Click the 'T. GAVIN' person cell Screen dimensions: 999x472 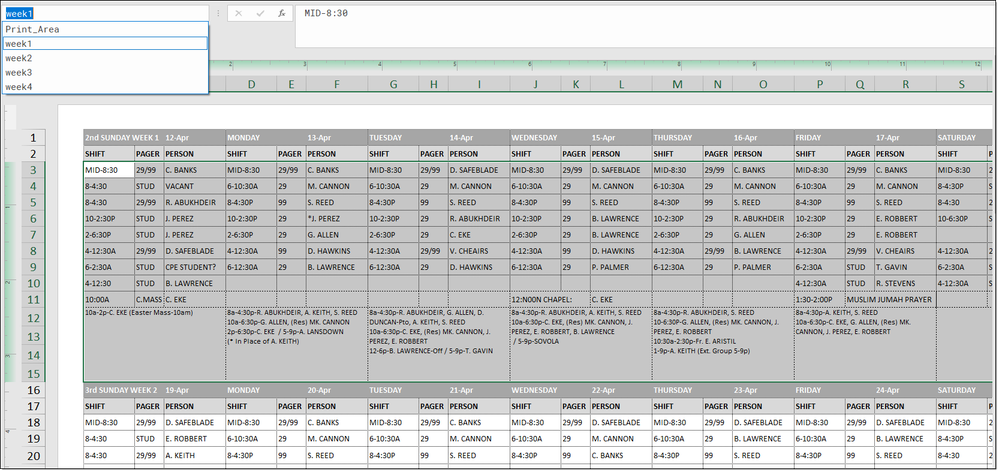click(x=905, y=267)
